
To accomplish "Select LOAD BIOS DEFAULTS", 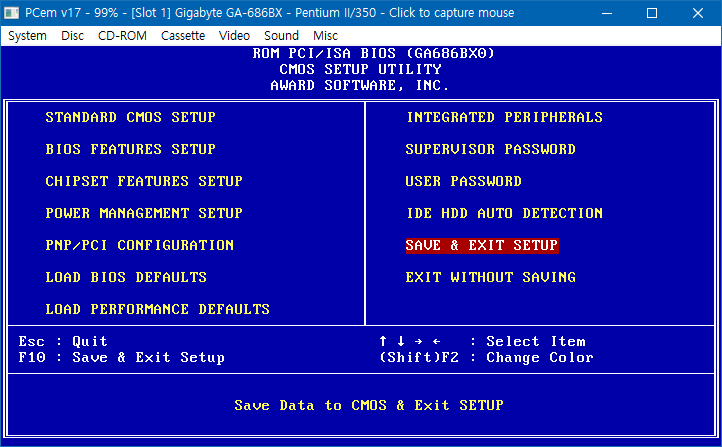I will pos(126,277).
